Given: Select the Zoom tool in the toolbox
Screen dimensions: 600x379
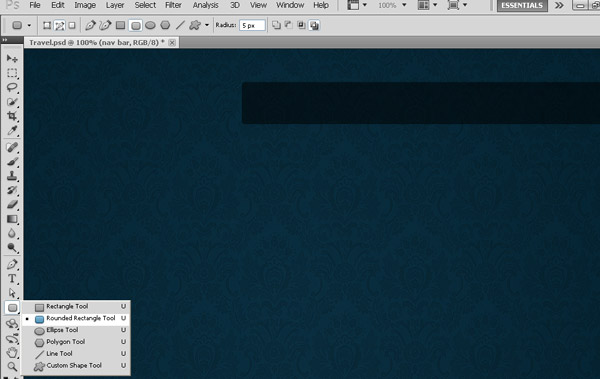Looking at the screenshot, I should click(x=12, y=367).
